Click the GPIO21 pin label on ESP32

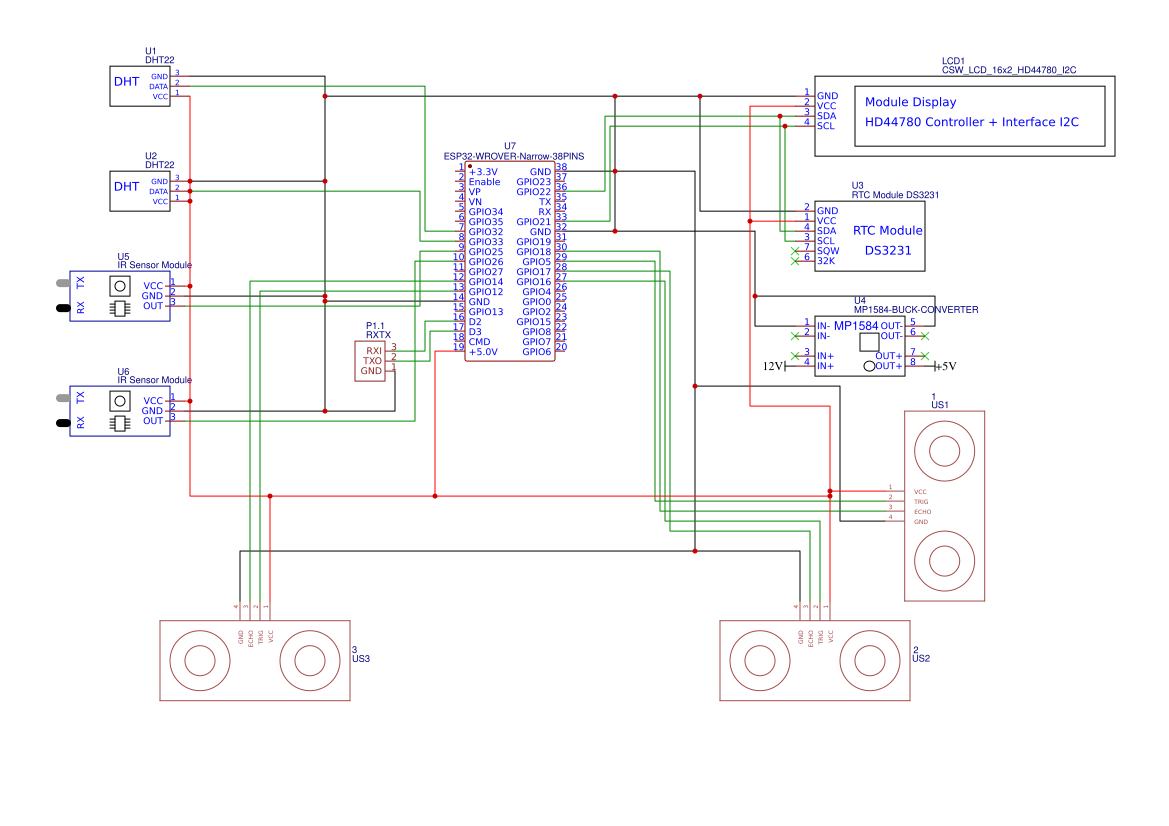tap(534, 221)
